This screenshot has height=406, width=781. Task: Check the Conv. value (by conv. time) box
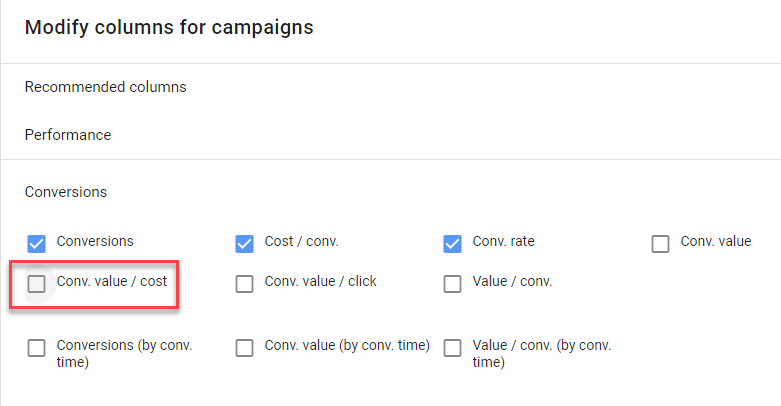[245, 348]
